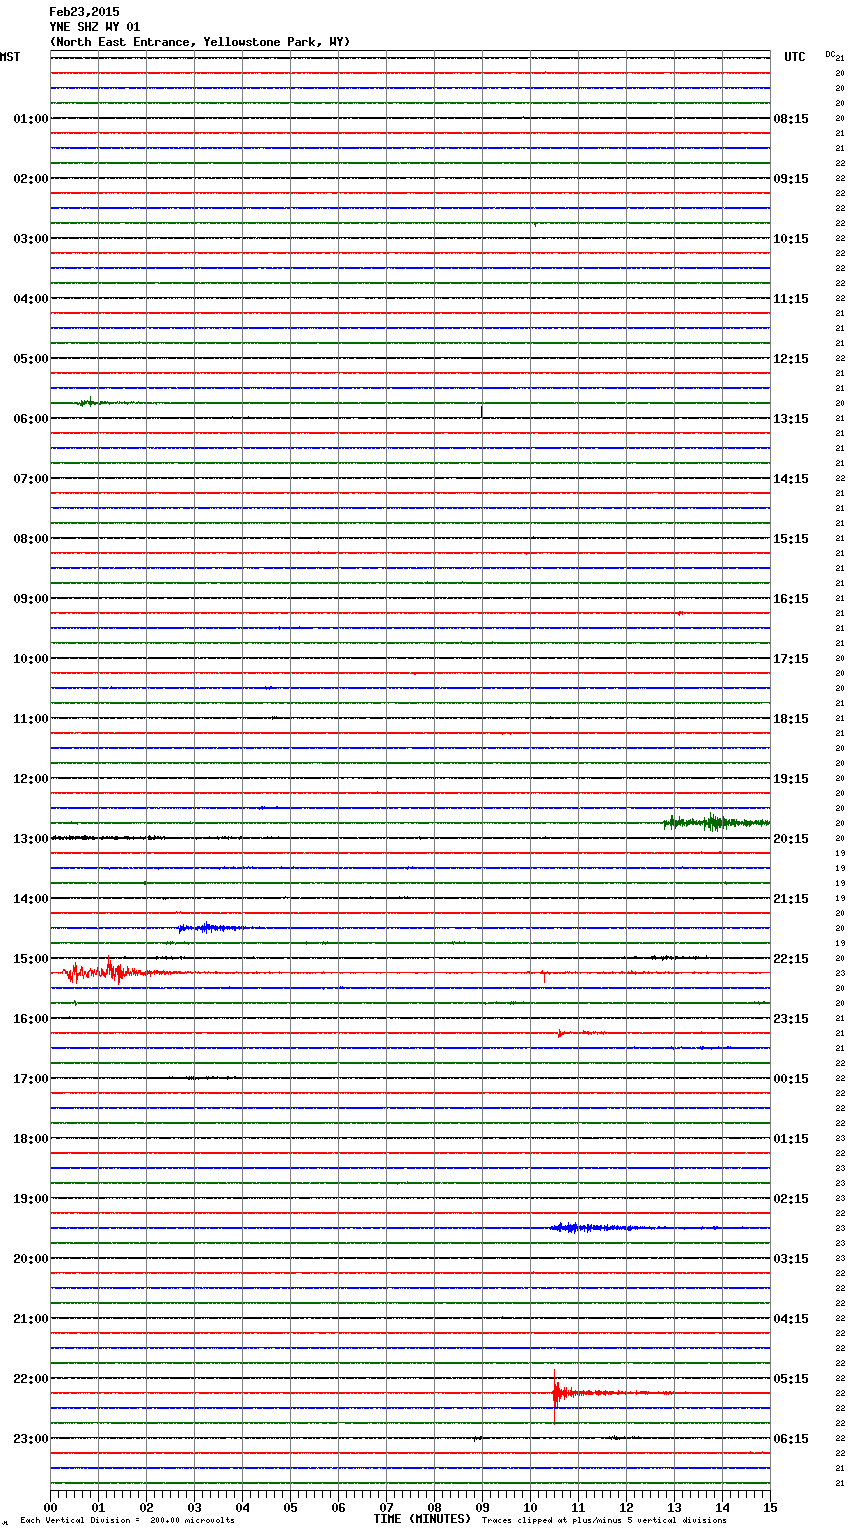
Task: Click the 12:15 UTC time label
Action: (791, 359)
